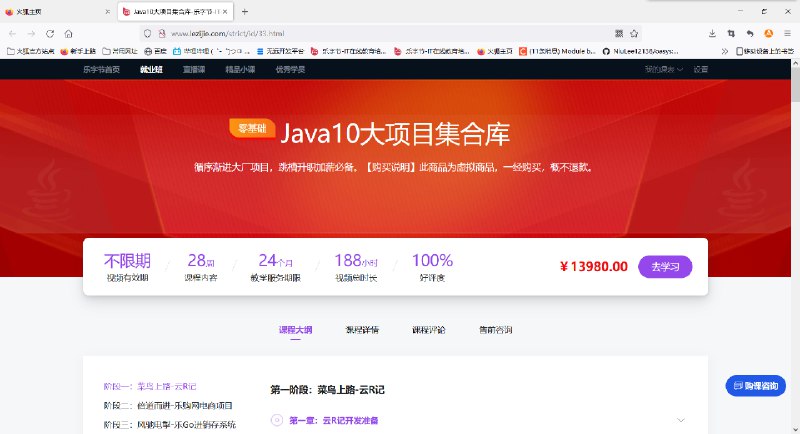This screenshot has width=800, height=434.
Task: Select the Java10大项目集合库 browser tab
Action: [x=176, y=11]
